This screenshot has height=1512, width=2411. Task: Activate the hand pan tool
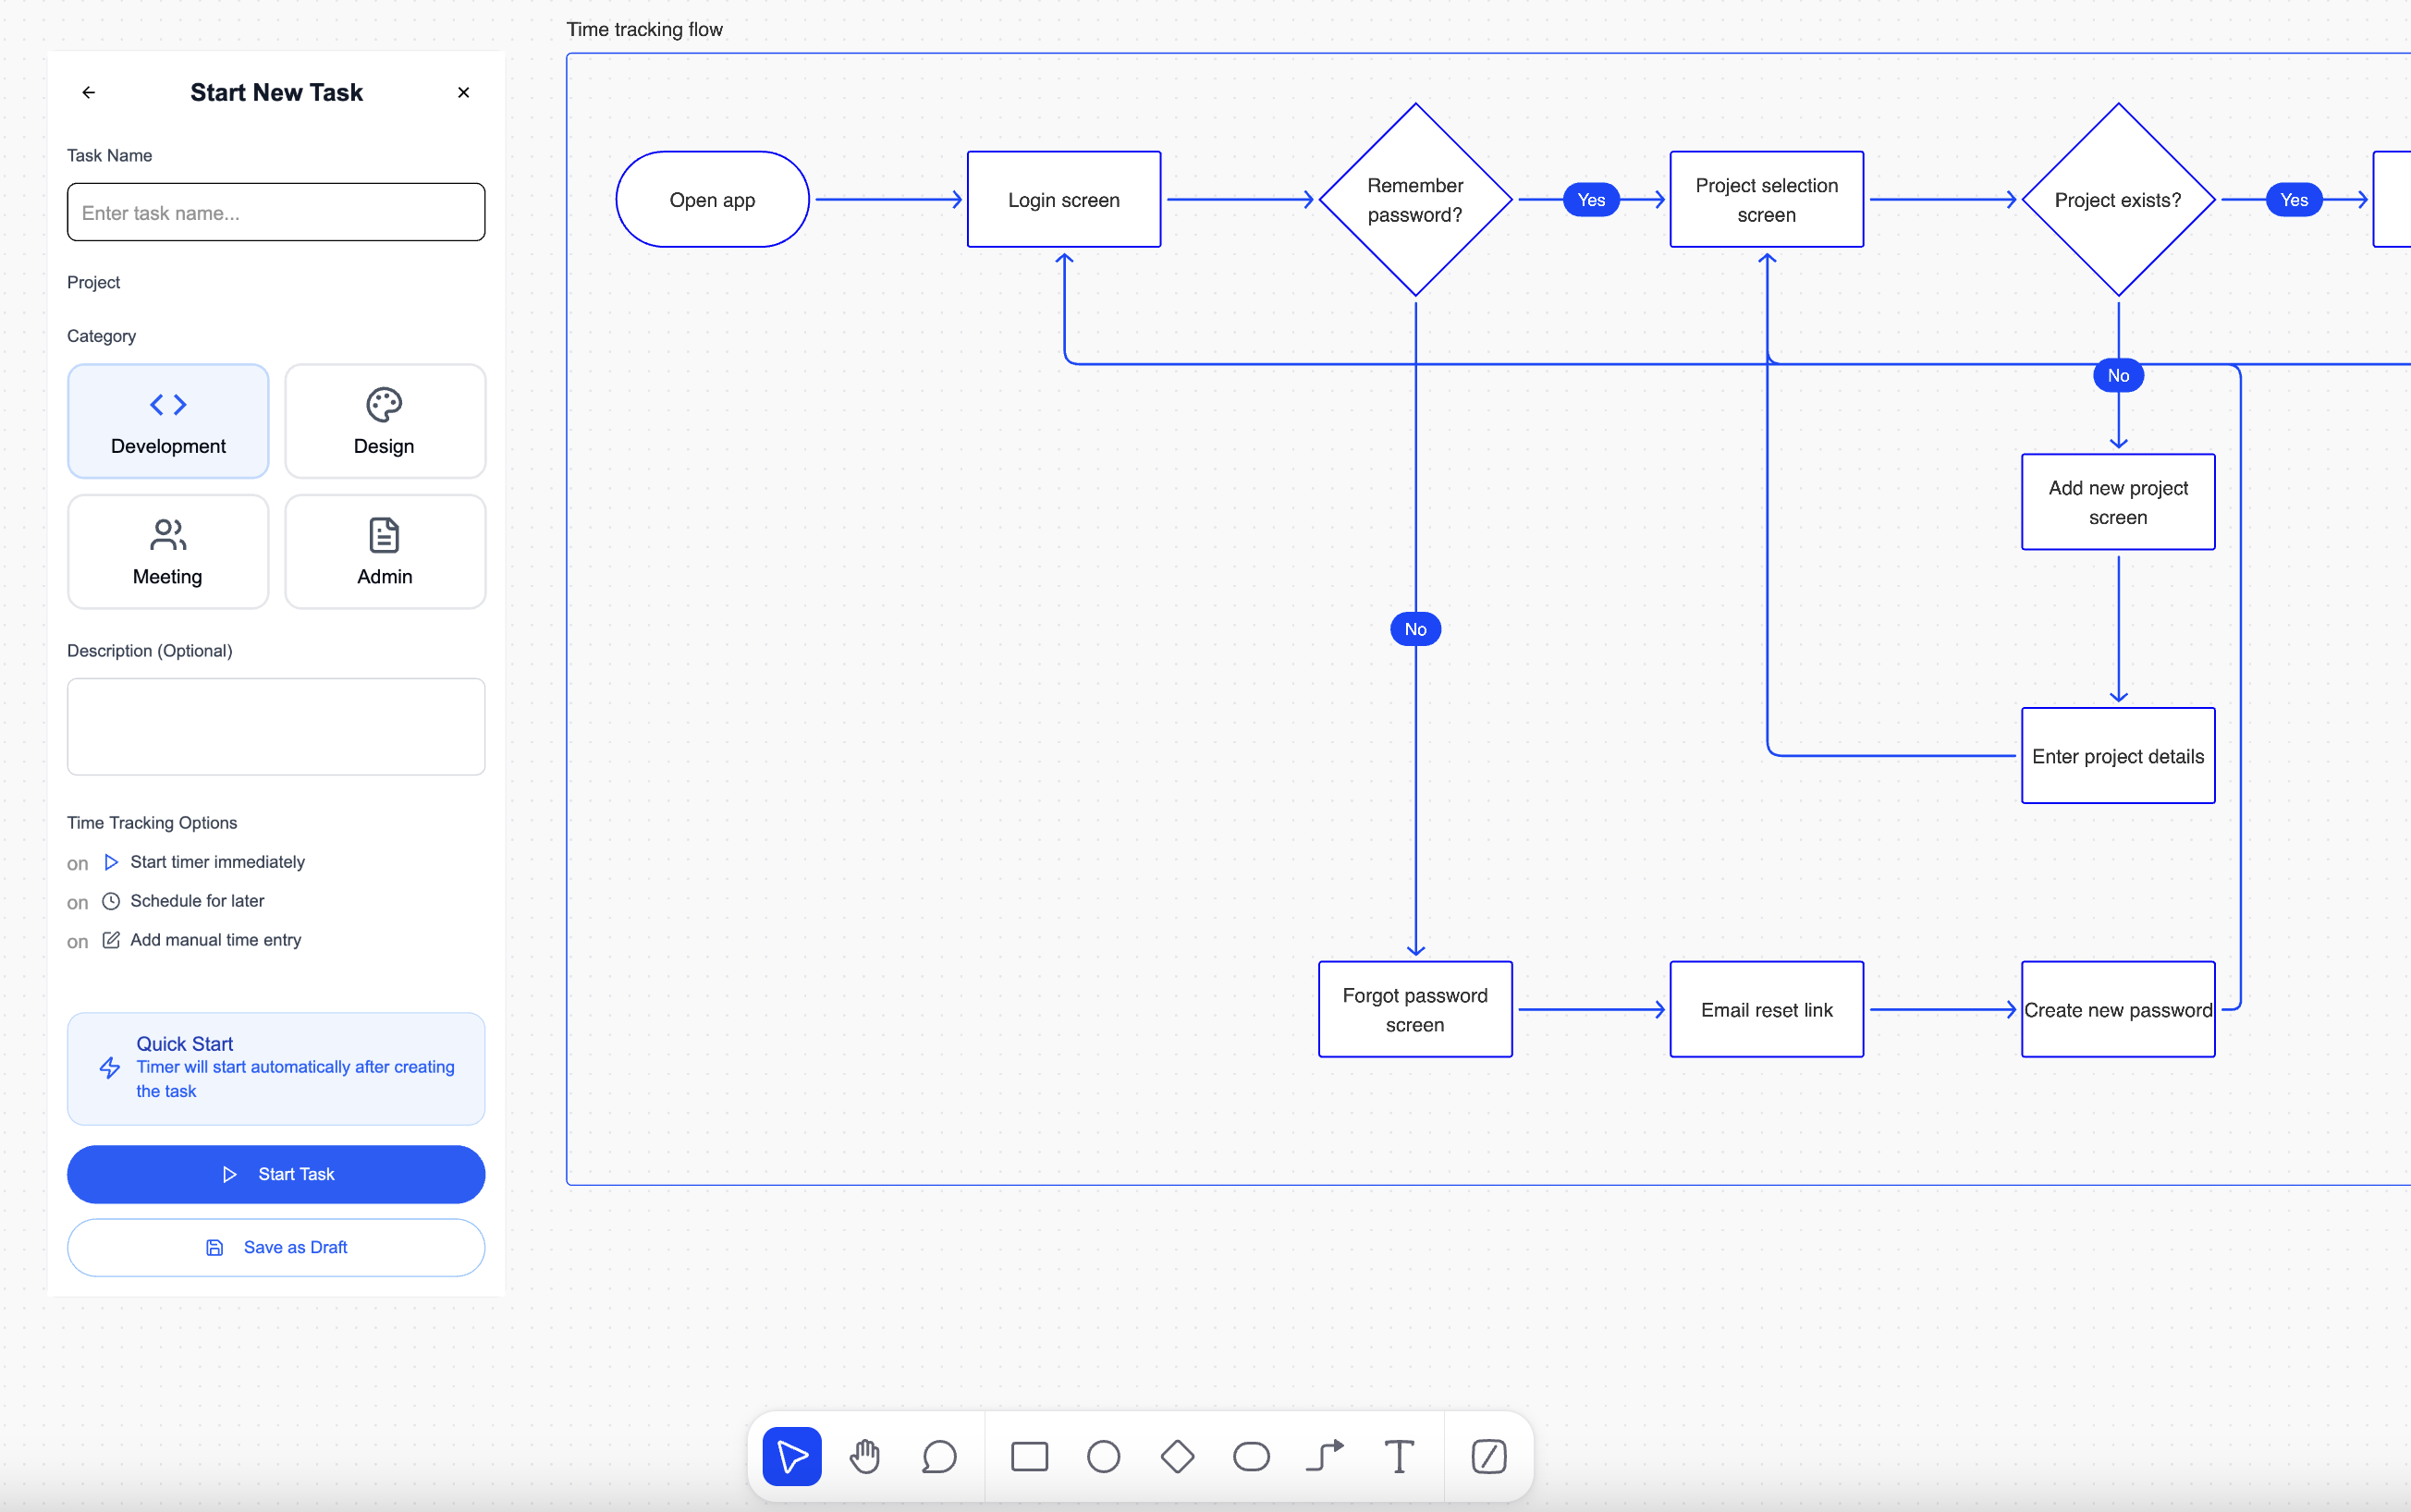pos(865,1456)
